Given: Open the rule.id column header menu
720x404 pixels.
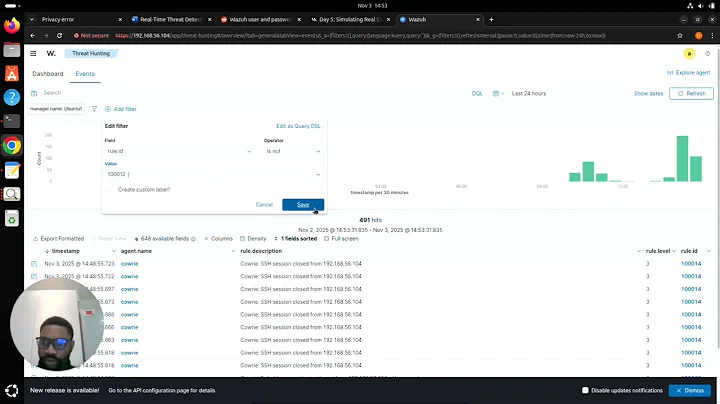Looking at the screenshot, I should (709, 252).
